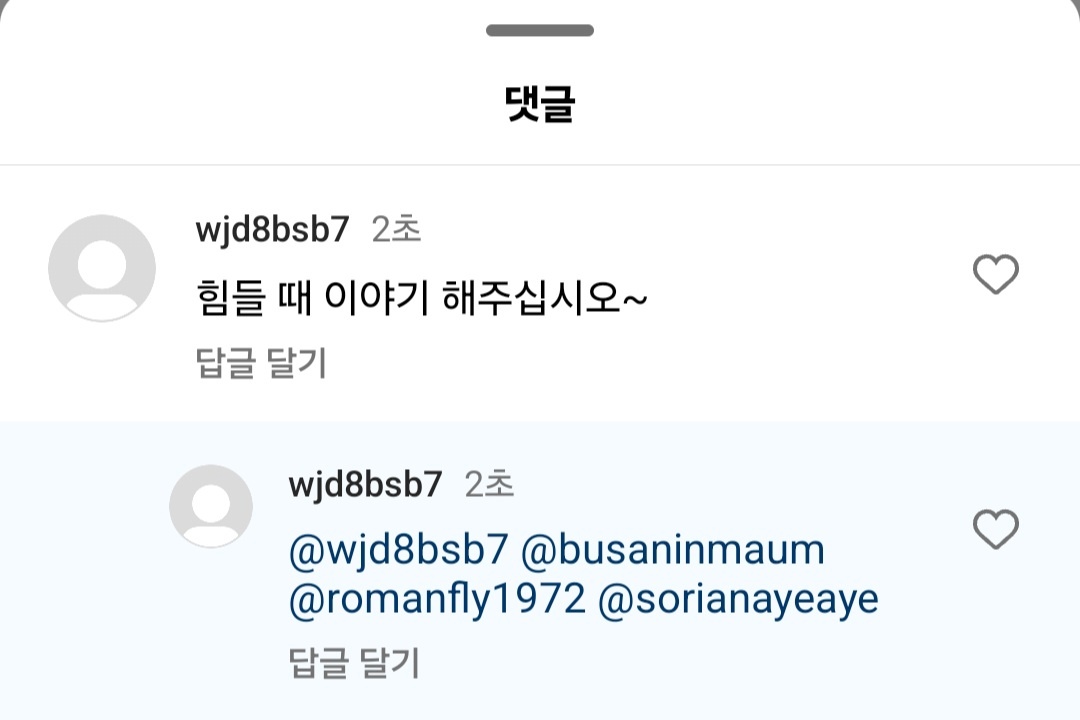Tap the '댓글' header title

pos(540,104)
